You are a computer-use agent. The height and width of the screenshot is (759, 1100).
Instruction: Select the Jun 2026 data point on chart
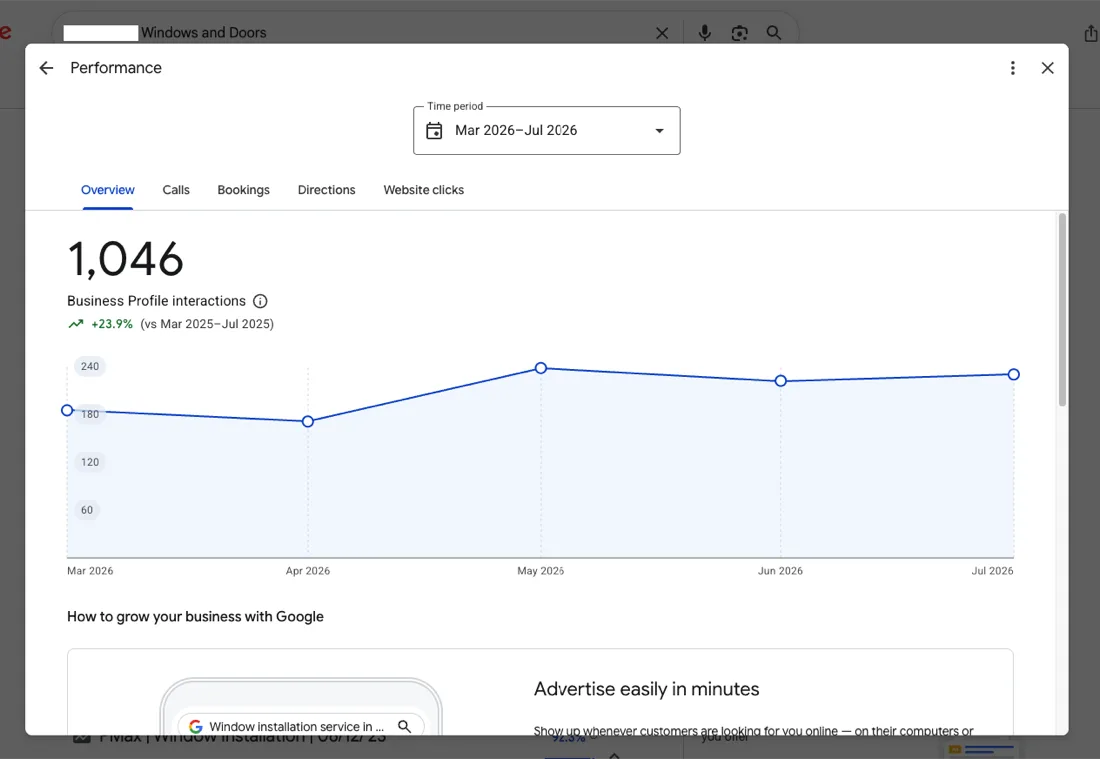(x=780, y=381)
